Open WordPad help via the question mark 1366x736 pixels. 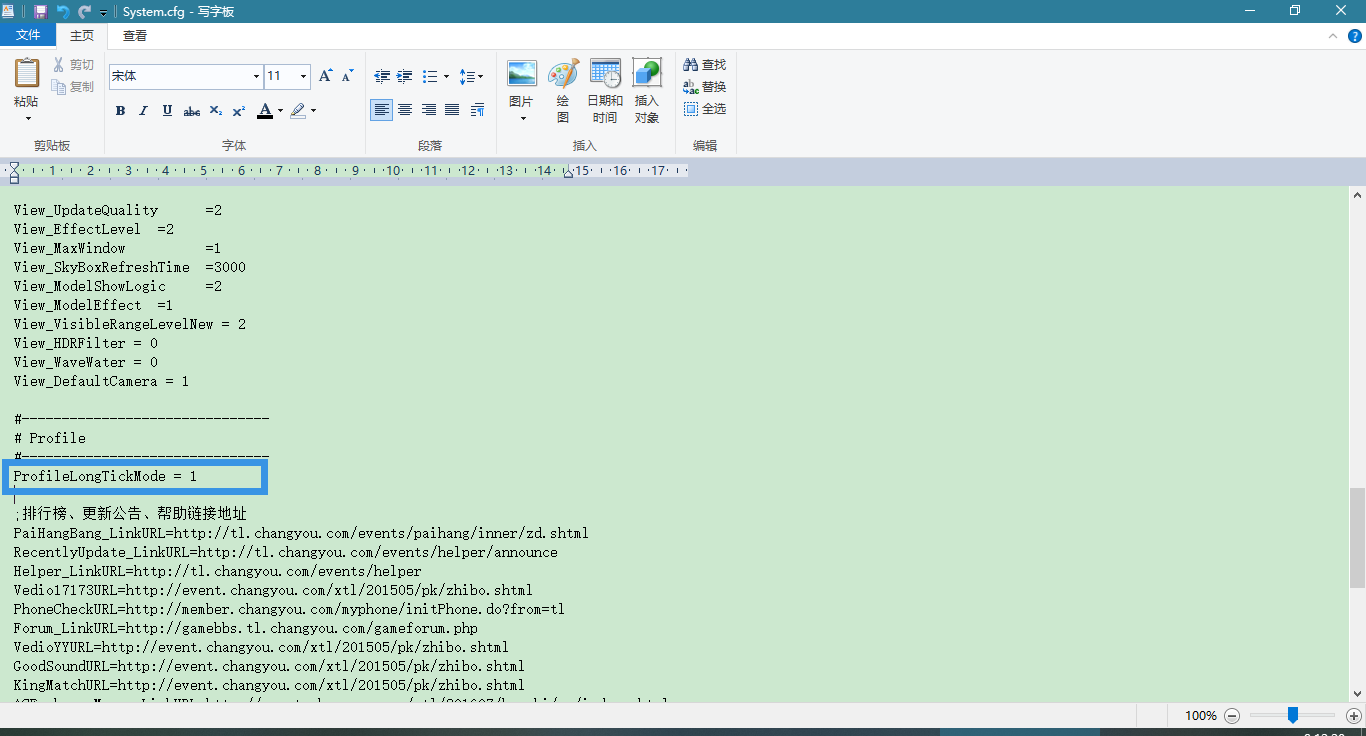click(1355, 36)
